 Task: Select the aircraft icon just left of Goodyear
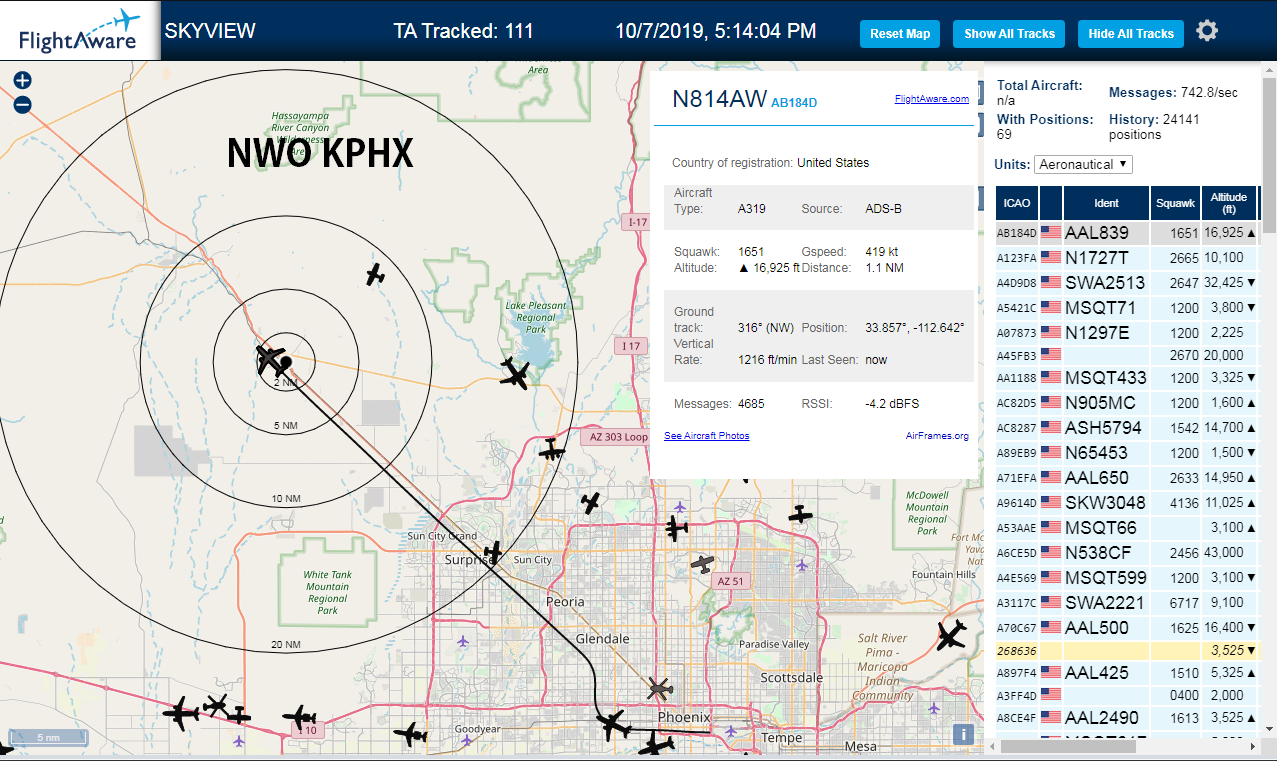click(410, 734)
